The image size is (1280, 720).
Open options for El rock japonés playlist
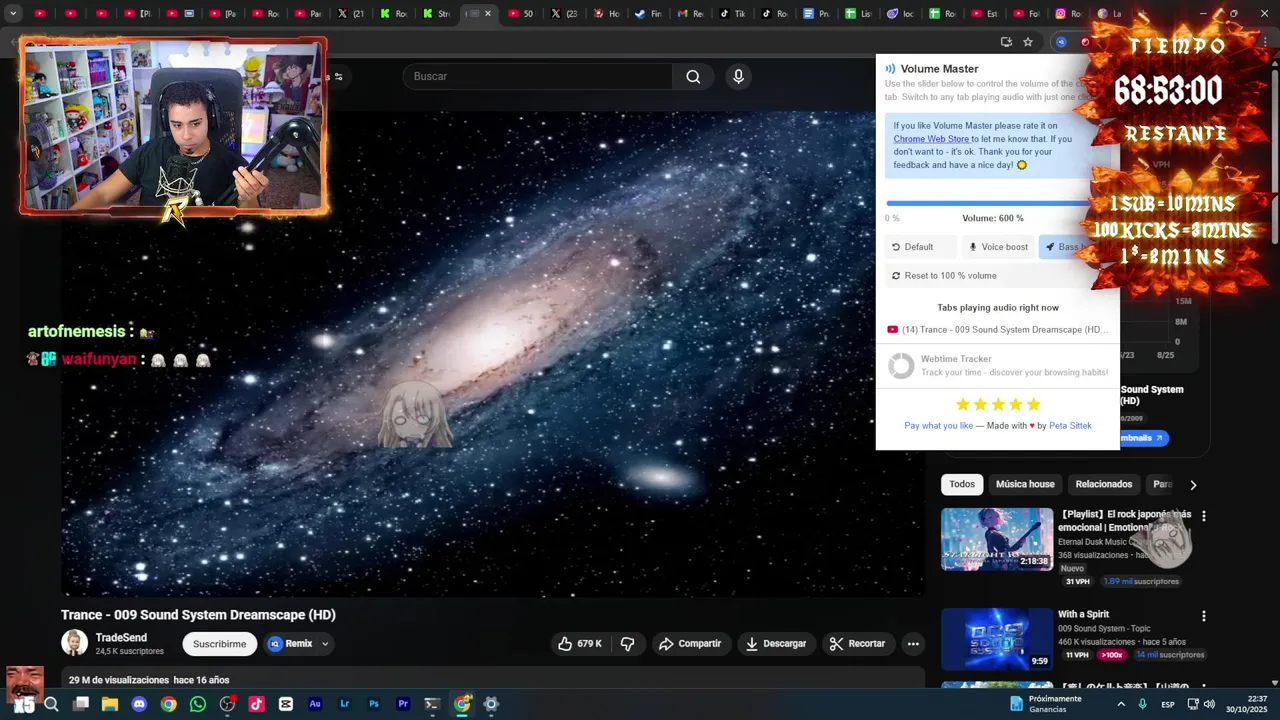[x=1204, y=516]
